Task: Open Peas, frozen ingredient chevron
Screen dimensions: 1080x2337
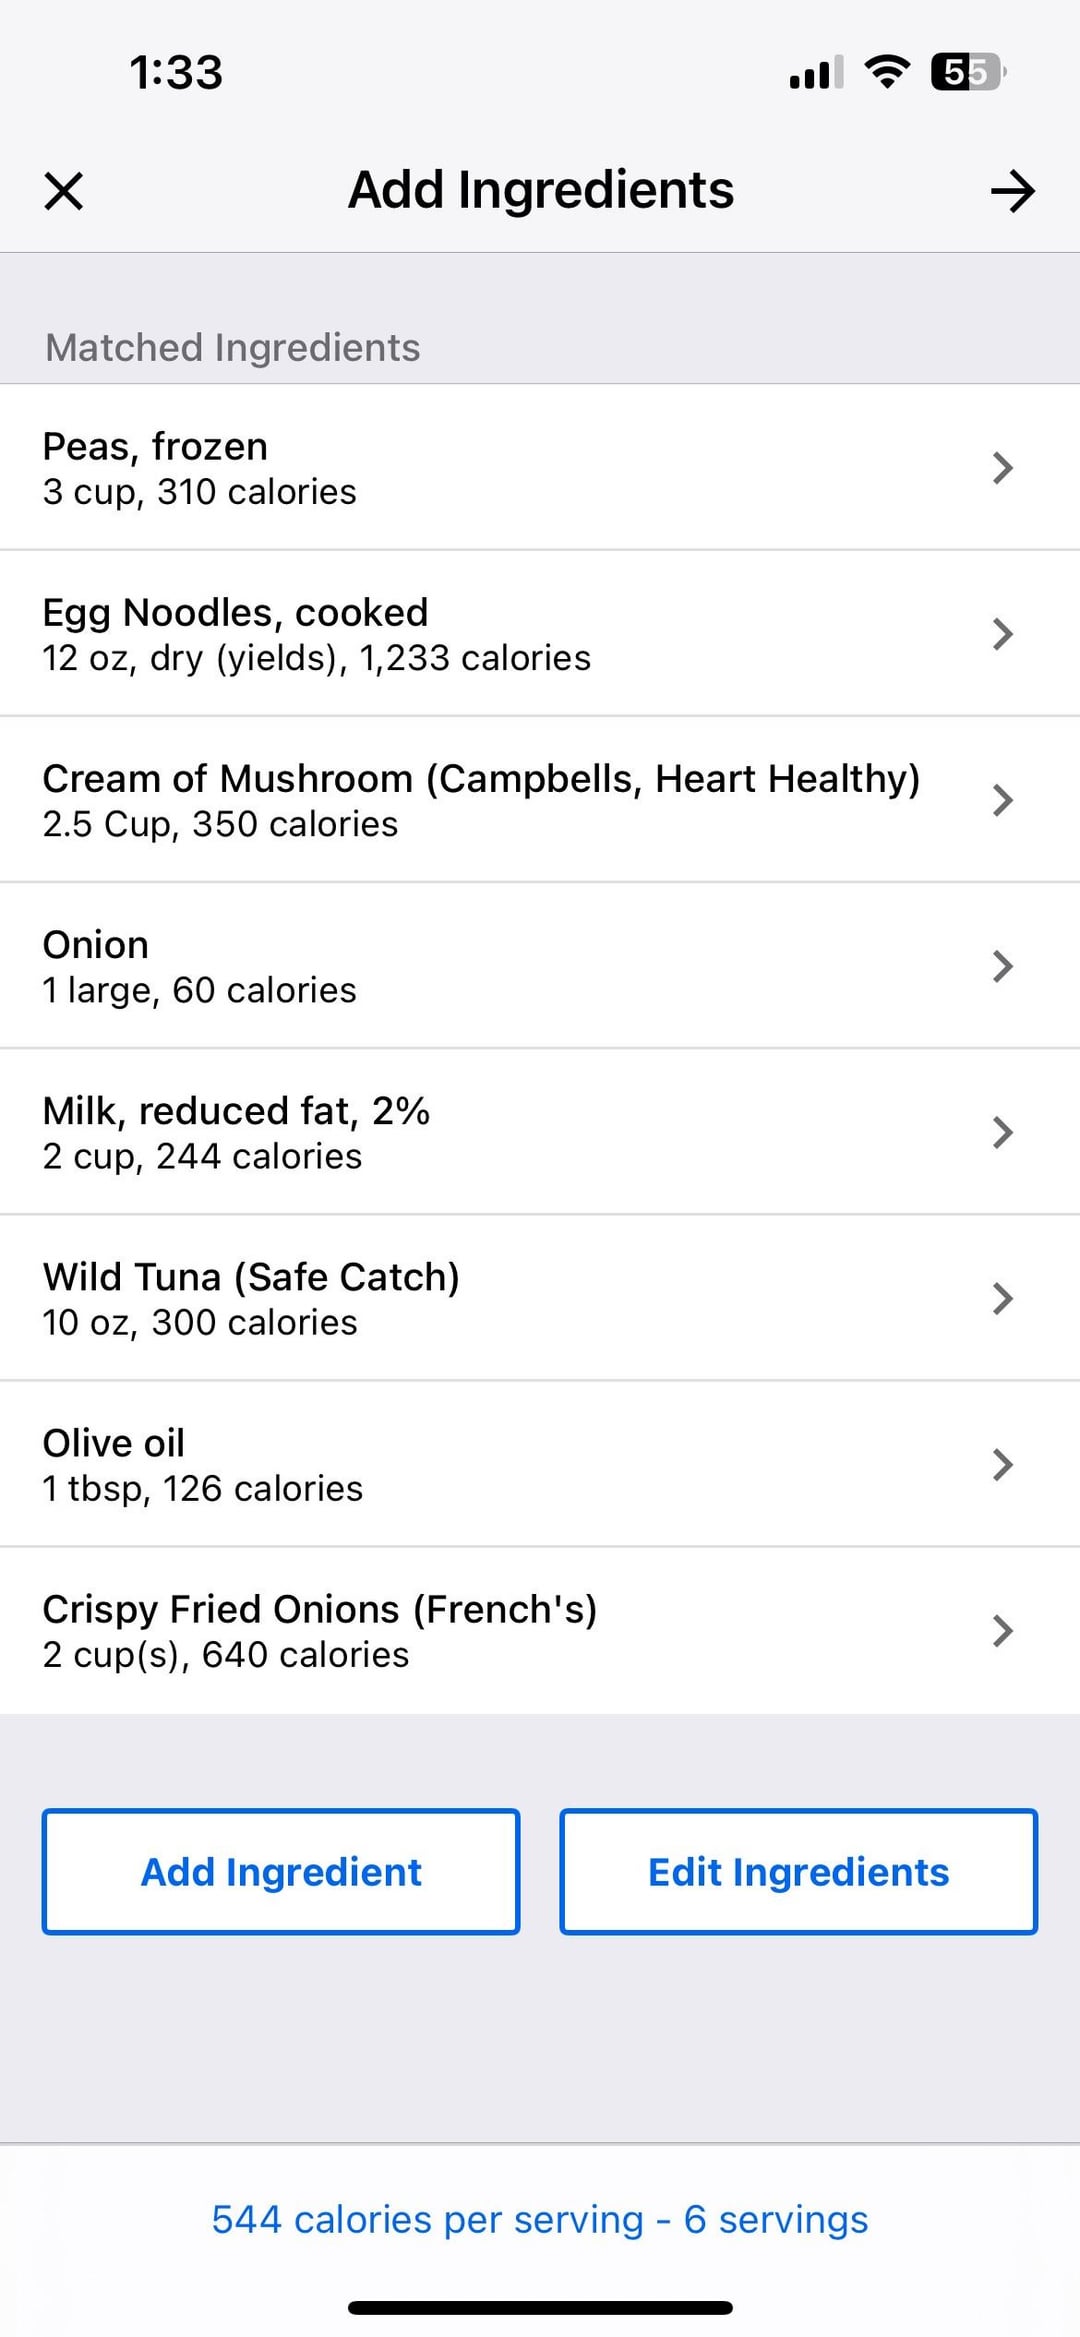Action: click(1002, 467)
